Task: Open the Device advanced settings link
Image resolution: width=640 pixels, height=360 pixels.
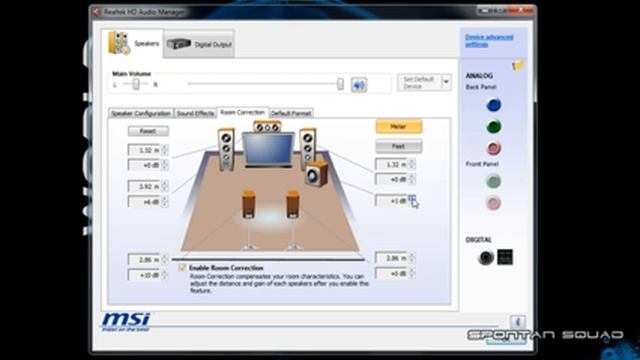Action: pyautogui.click(x=489, y=40)
